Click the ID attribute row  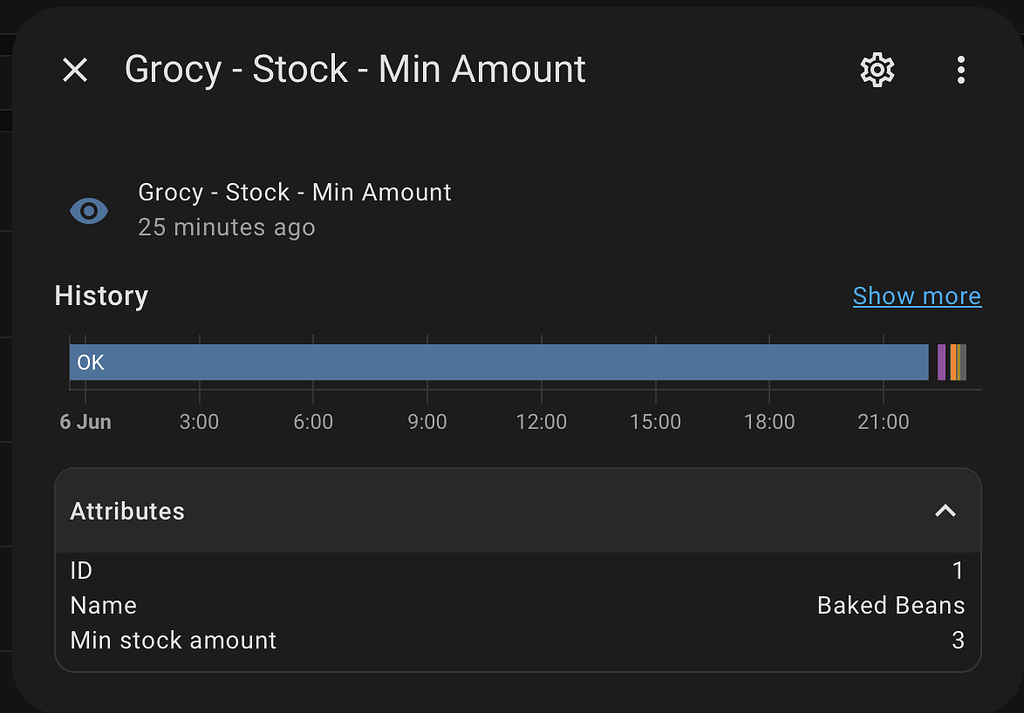(517, 571)
